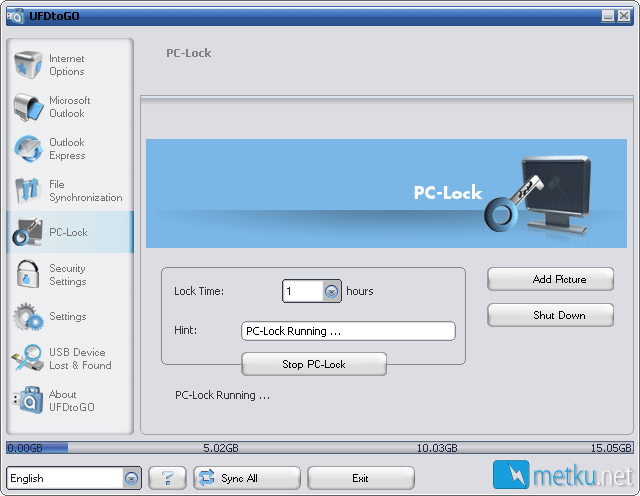Open Security Settings label in sidebar
The width and height of the screenshot is (640, 496).
(x=67, y=275)
